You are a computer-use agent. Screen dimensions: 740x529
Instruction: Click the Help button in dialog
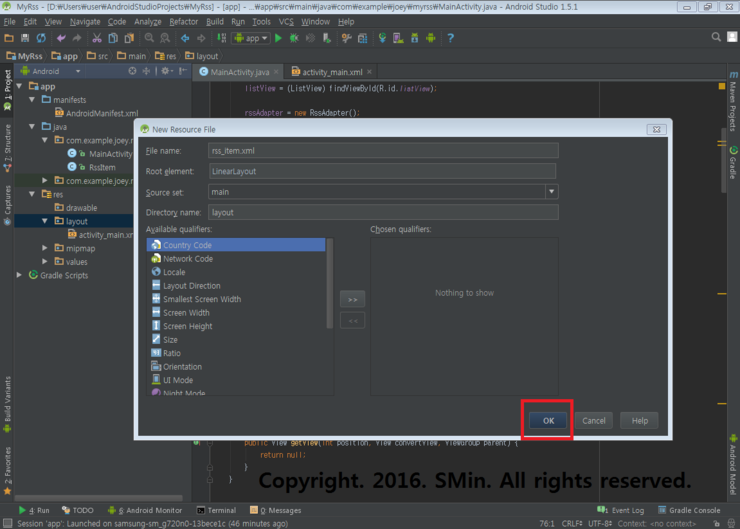[639, 420]
